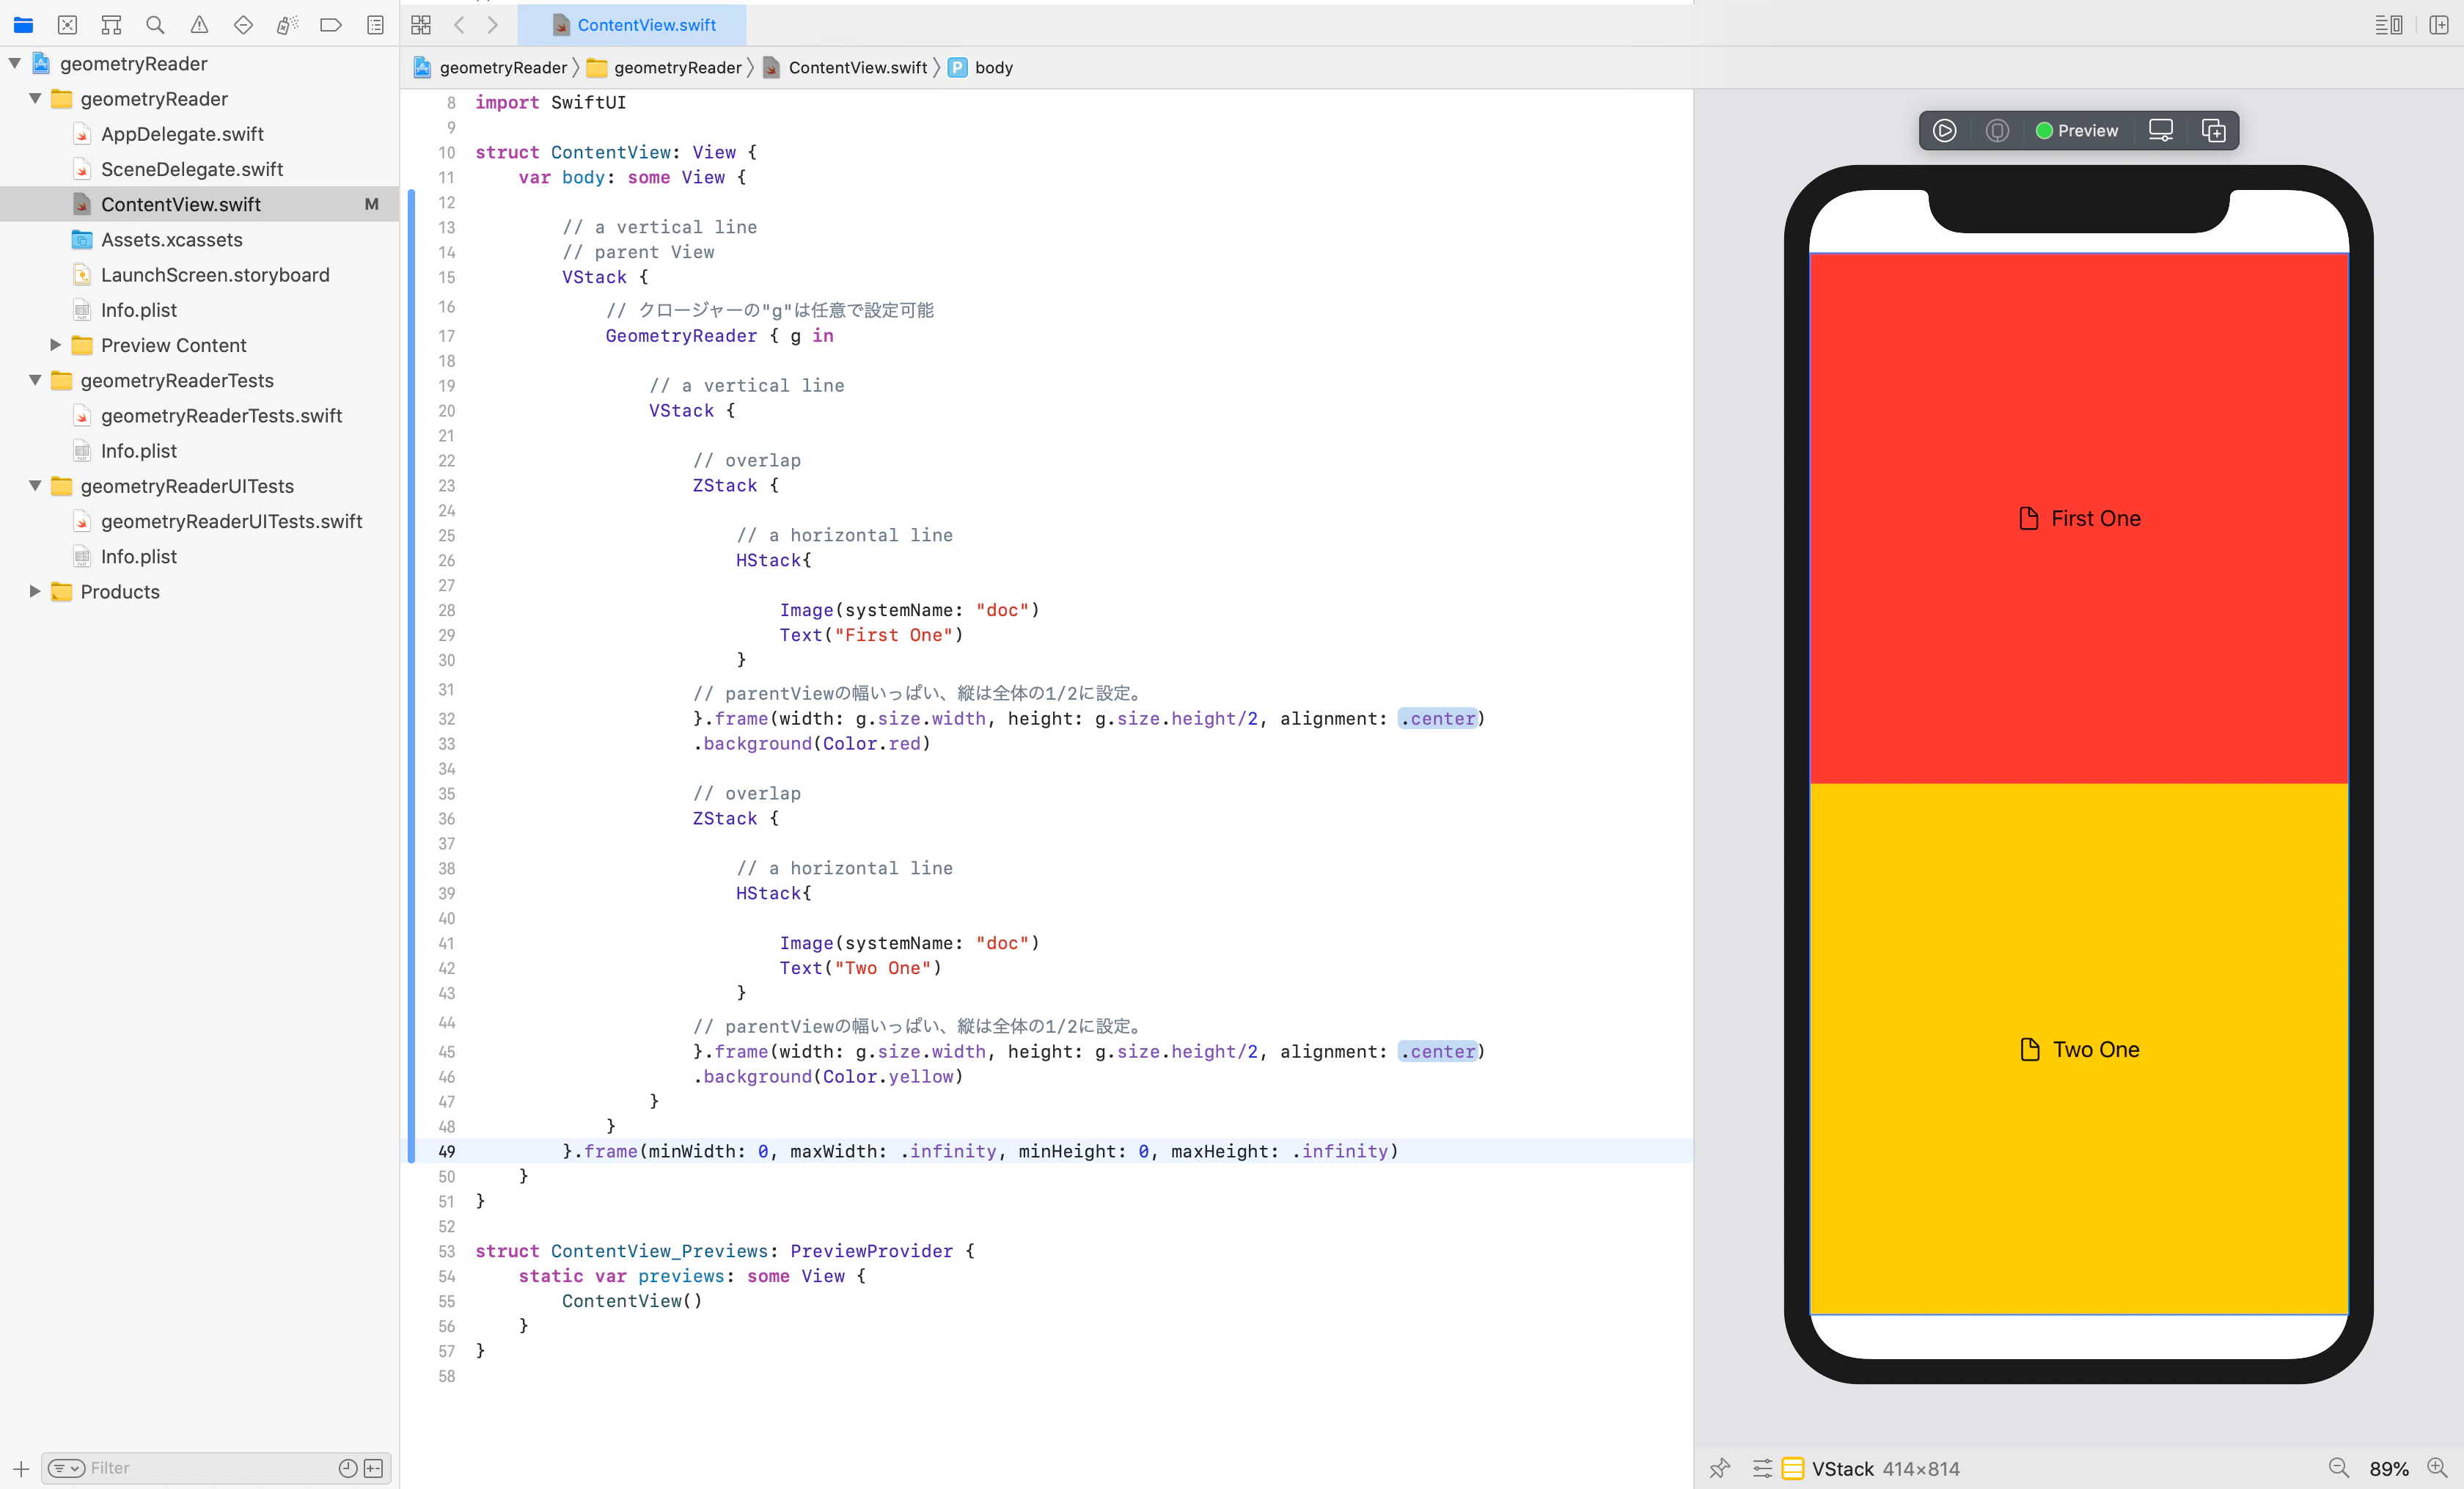This screenshot has width=2464, height=1489.
Task: Toggle recent files filter clock icon
Action: (x=347, y=1468)
